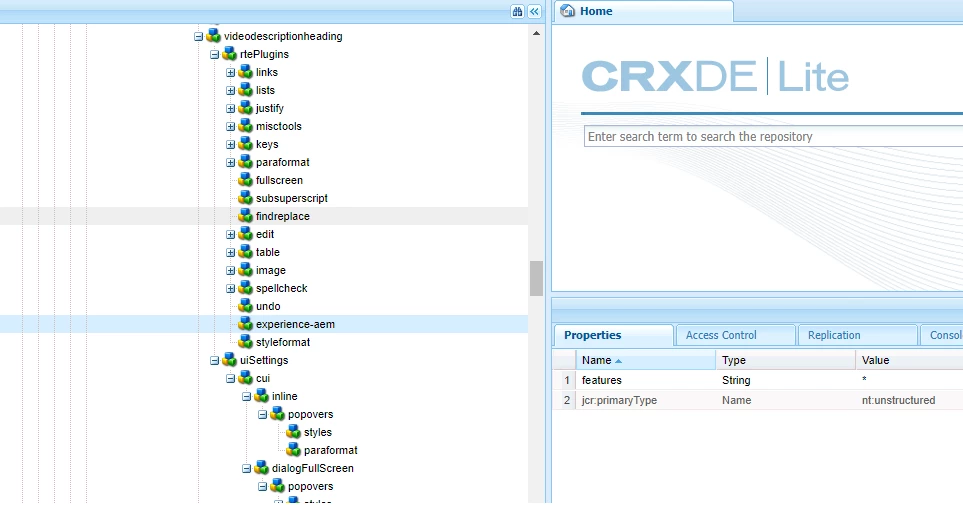Switch to the Home tab
The width and height of the screenshot is (963, 518).
643,12
